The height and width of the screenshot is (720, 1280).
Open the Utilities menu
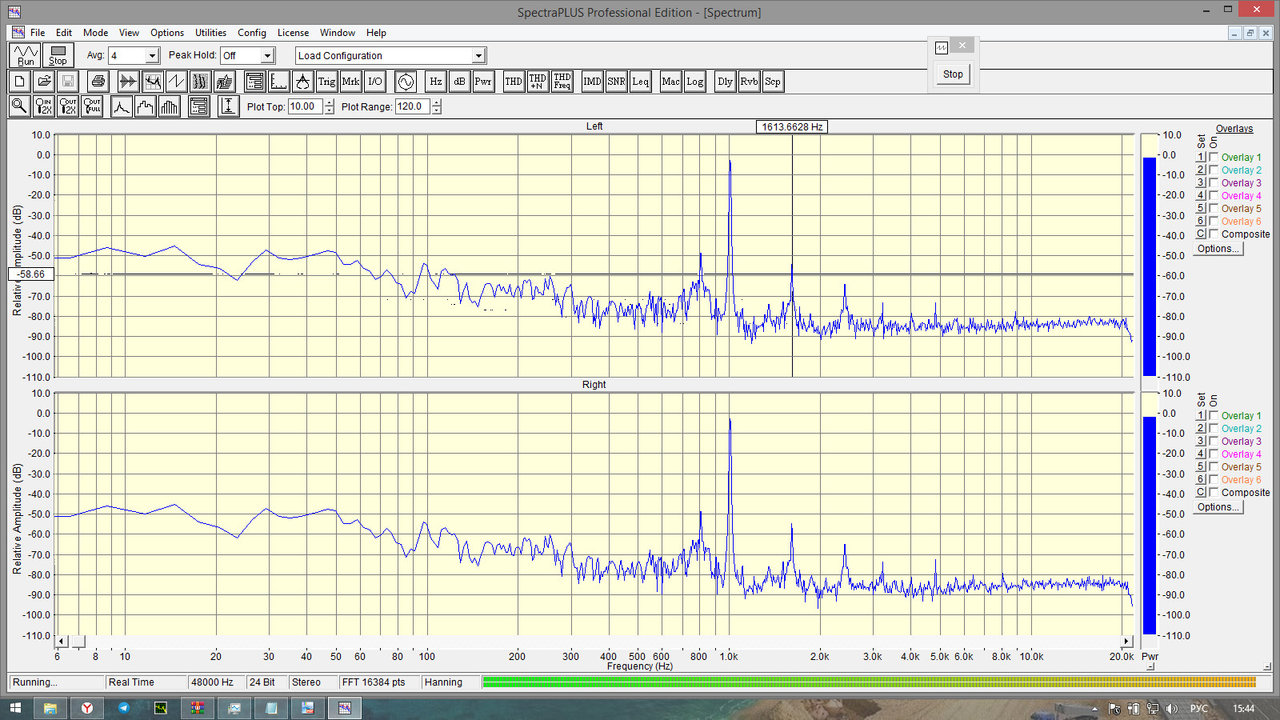[211, 33]
